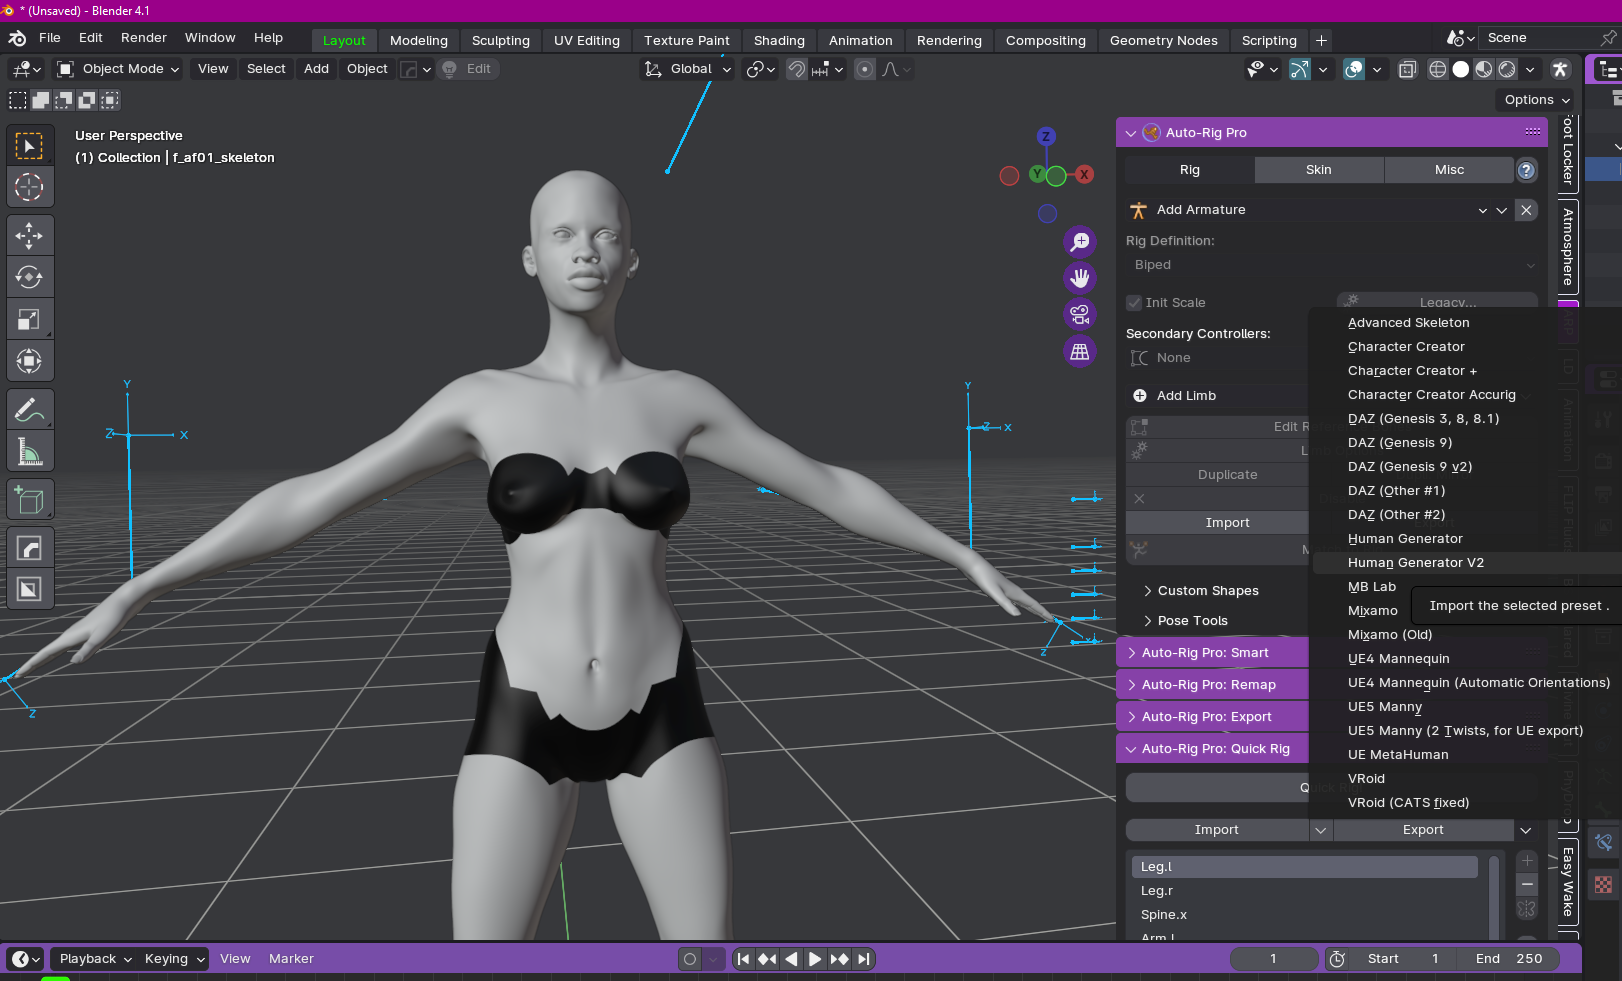Viewport: 1622px width, 981px height.
Task: Play the animation forward
Action: 815,959
